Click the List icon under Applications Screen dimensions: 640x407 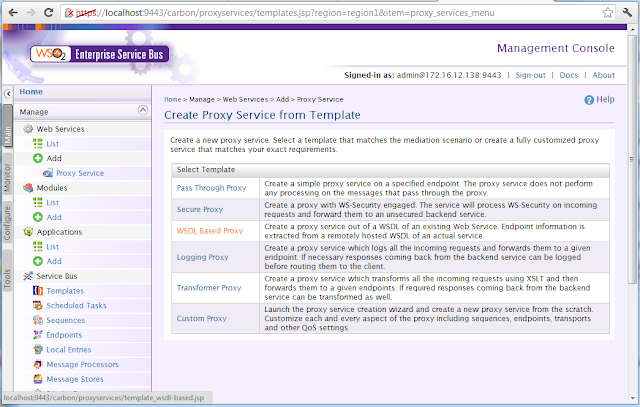point(38,247)
